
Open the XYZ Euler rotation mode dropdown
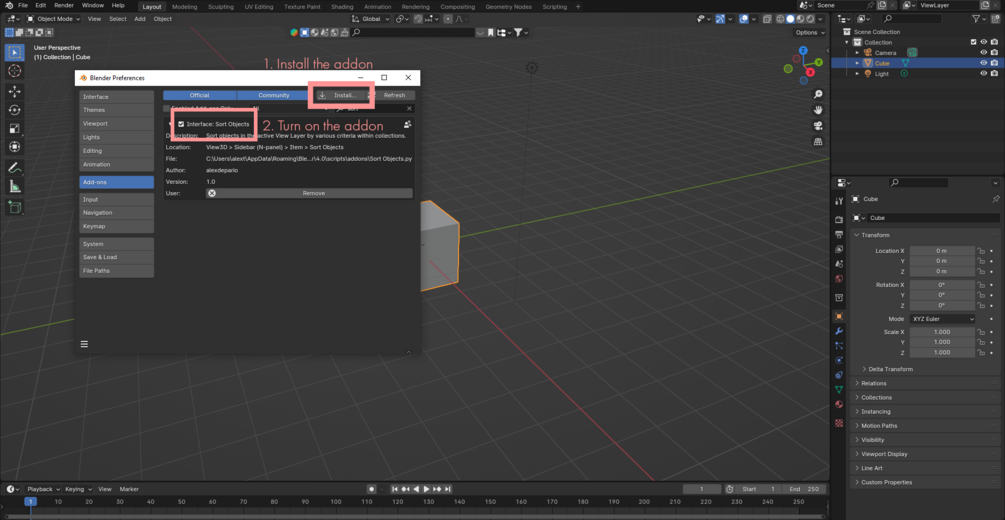click(942, 319)
